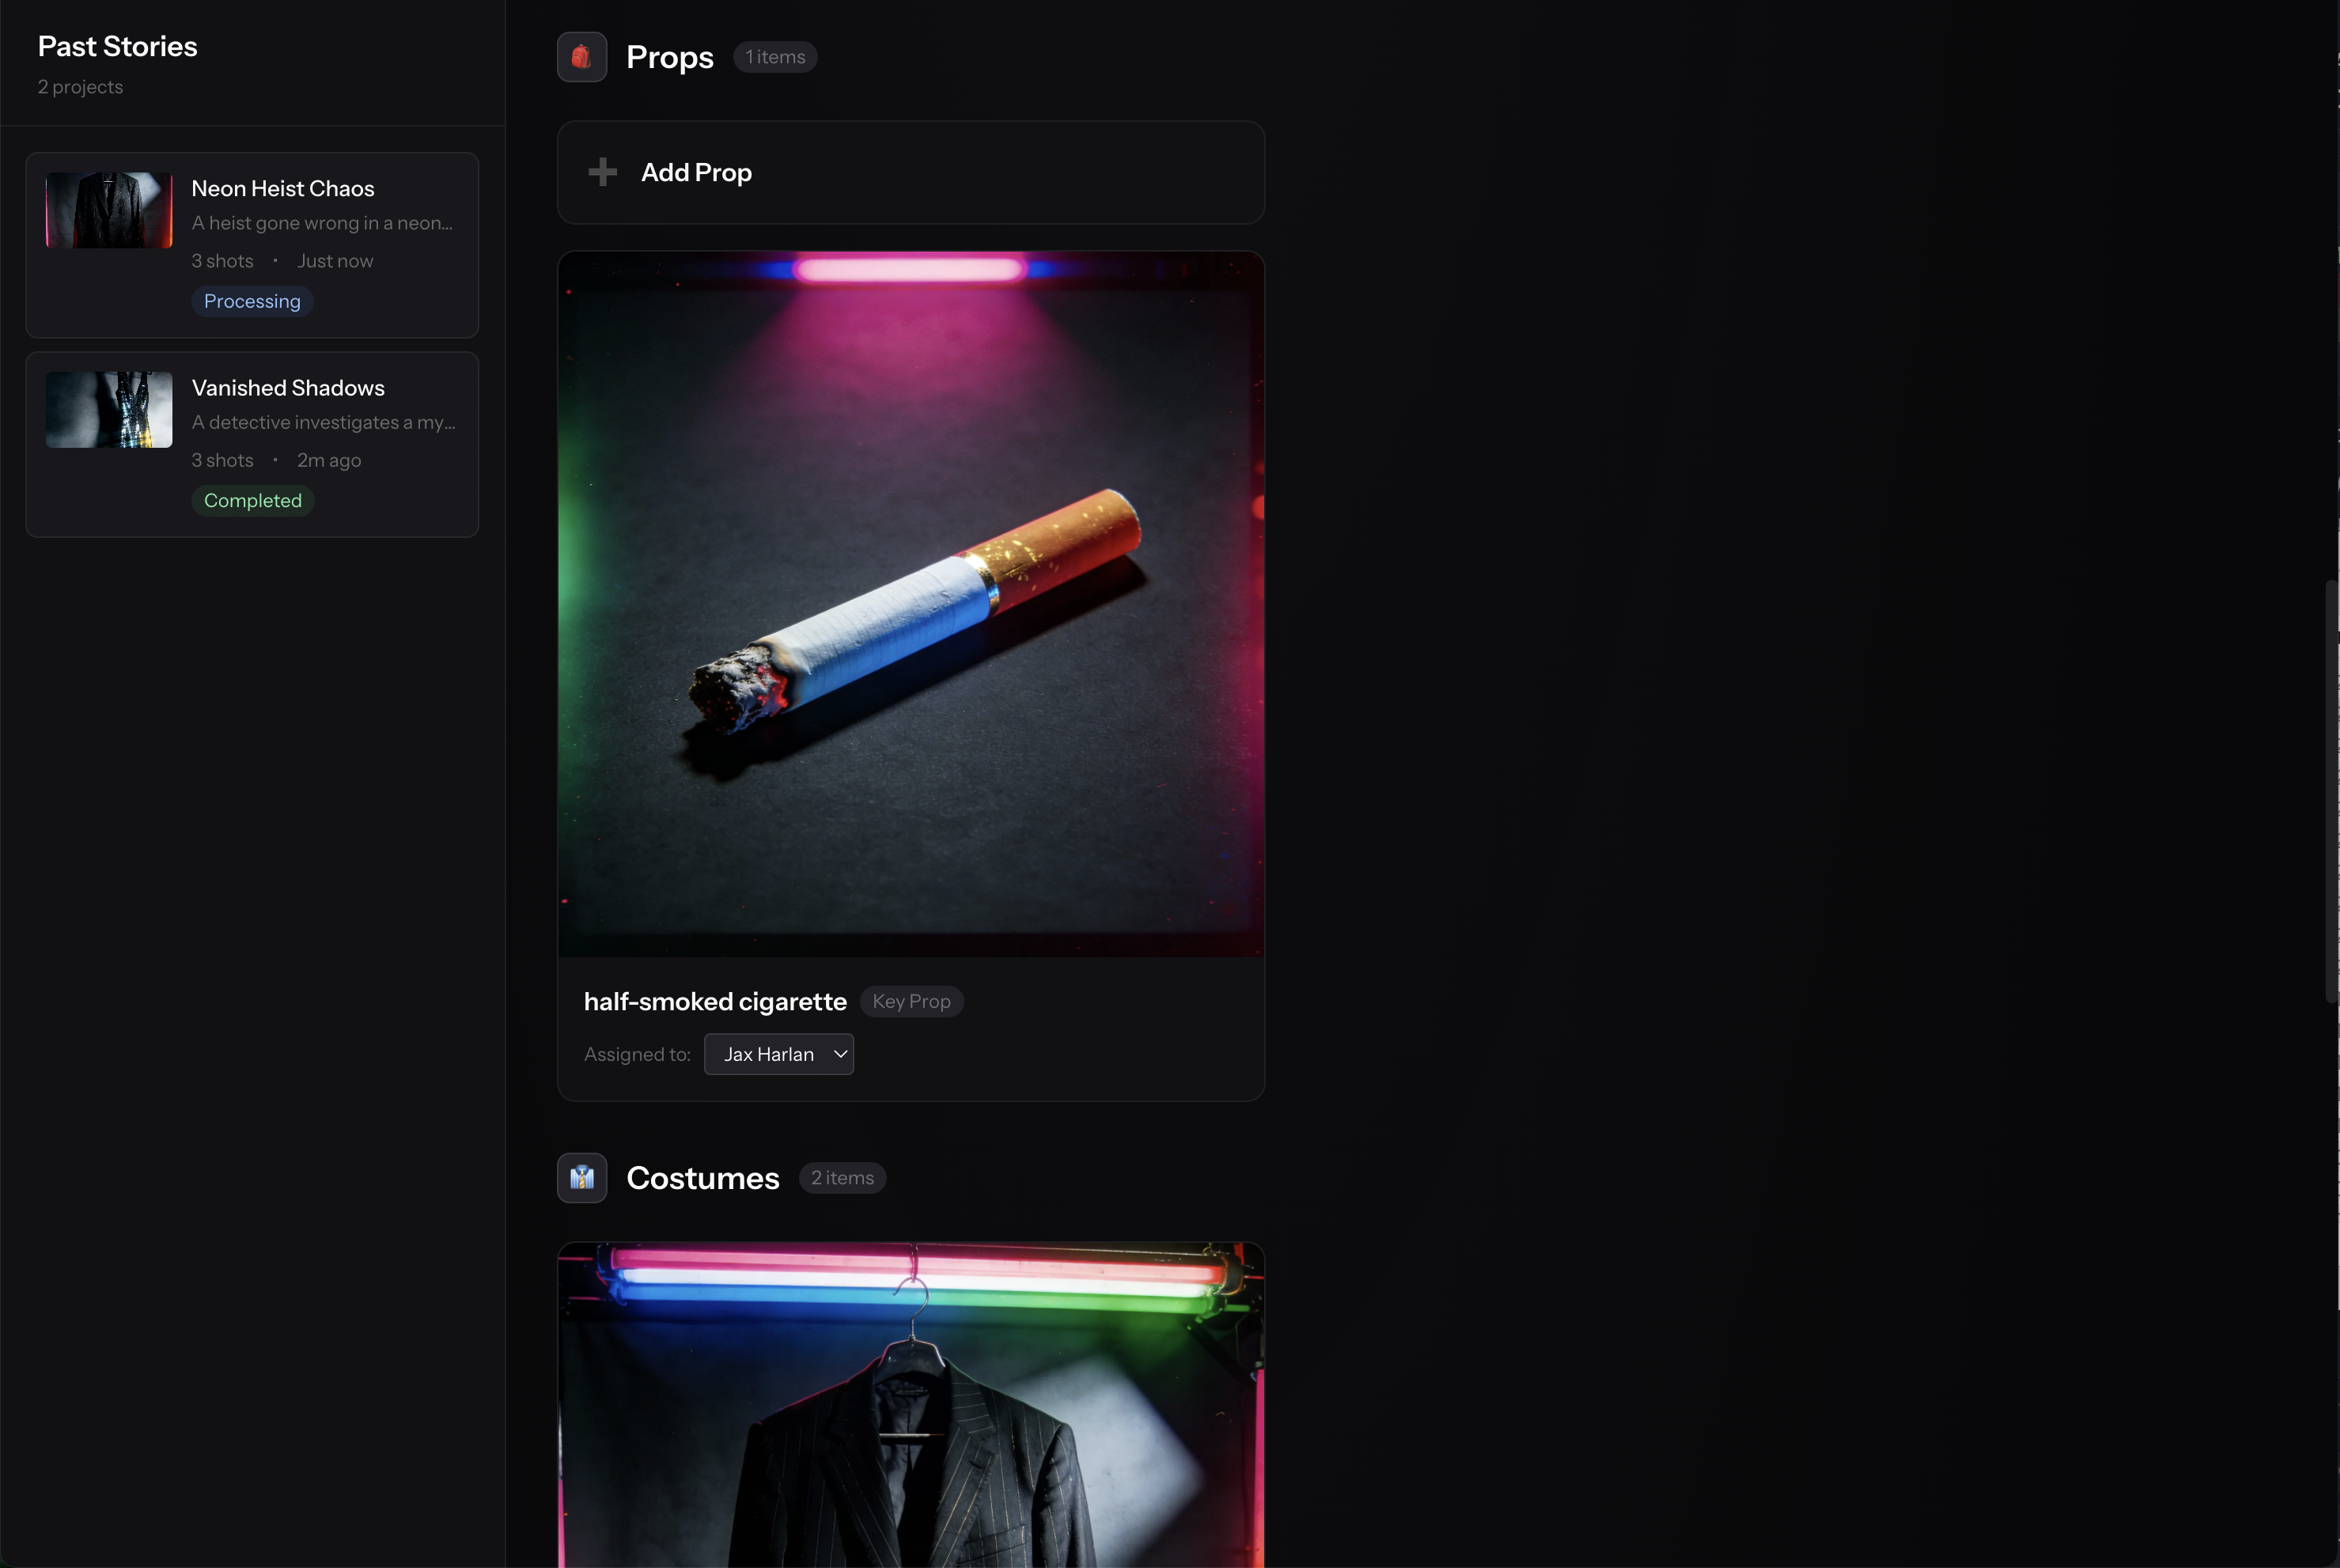The width and height of the screenshot is (2340, 1568).
Task: Click the Neon Heist Chaos thumbnail image
Action: [x=109, y=210]
